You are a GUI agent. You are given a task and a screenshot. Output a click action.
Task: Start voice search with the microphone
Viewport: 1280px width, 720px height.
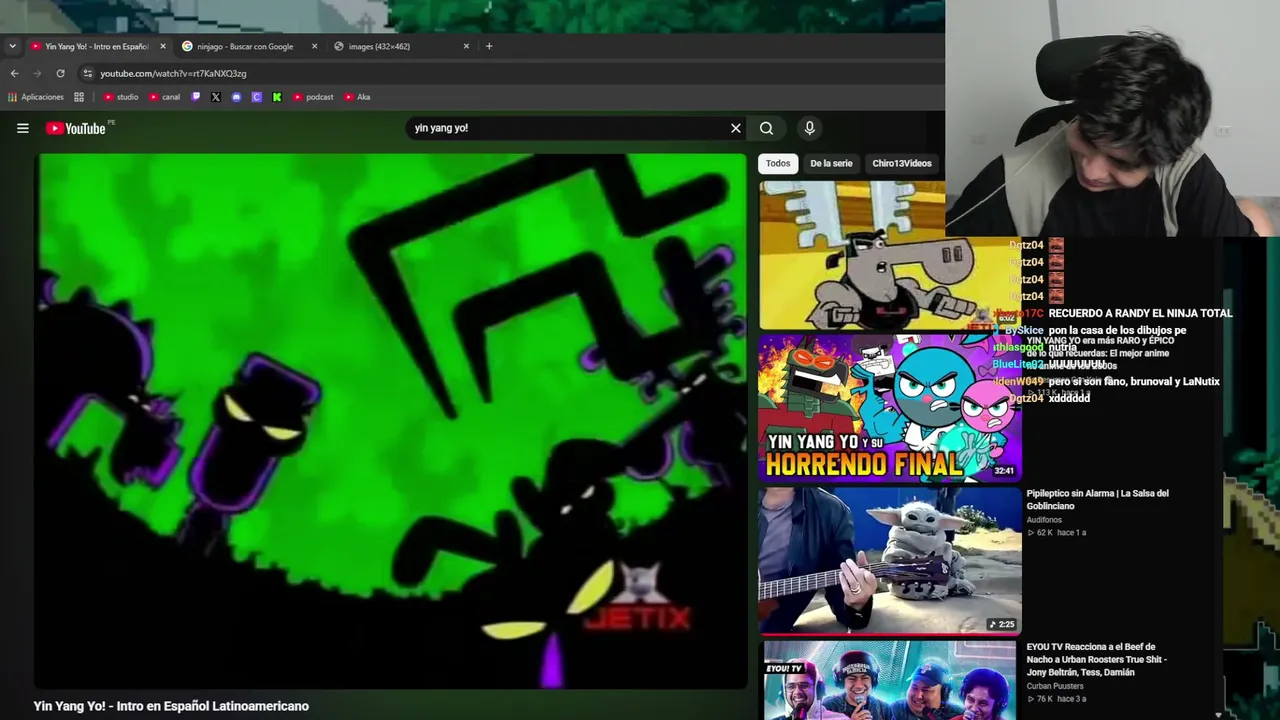tap(810, 128)
